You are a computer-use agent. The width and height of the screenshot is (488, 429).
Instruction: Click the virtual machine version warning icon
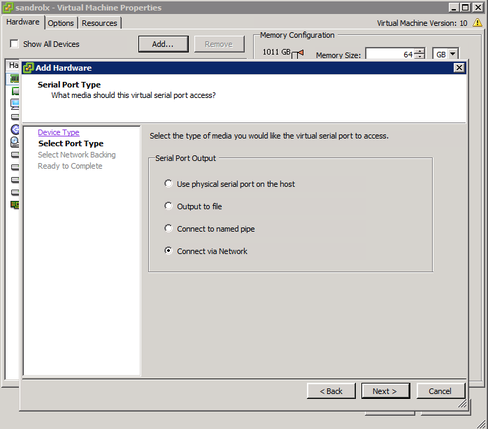pos(477,23)
